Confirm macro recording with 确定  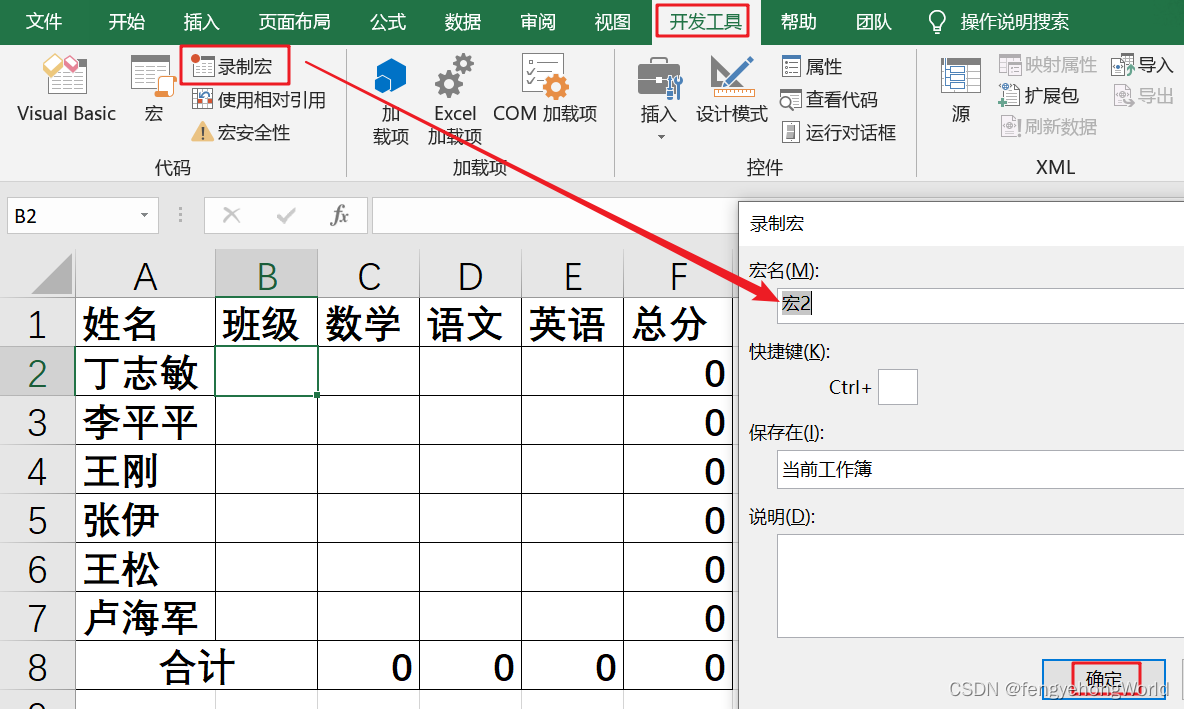tap(1103, 679)
